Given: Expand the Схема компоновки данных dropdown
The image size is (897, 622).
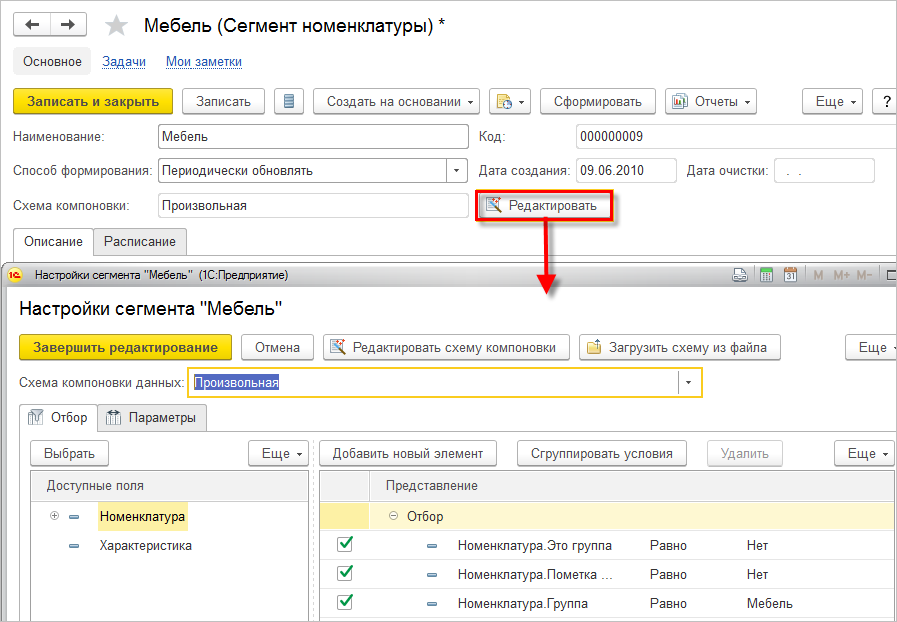Looking at the screenshot, I should click(x=689, y=383).
